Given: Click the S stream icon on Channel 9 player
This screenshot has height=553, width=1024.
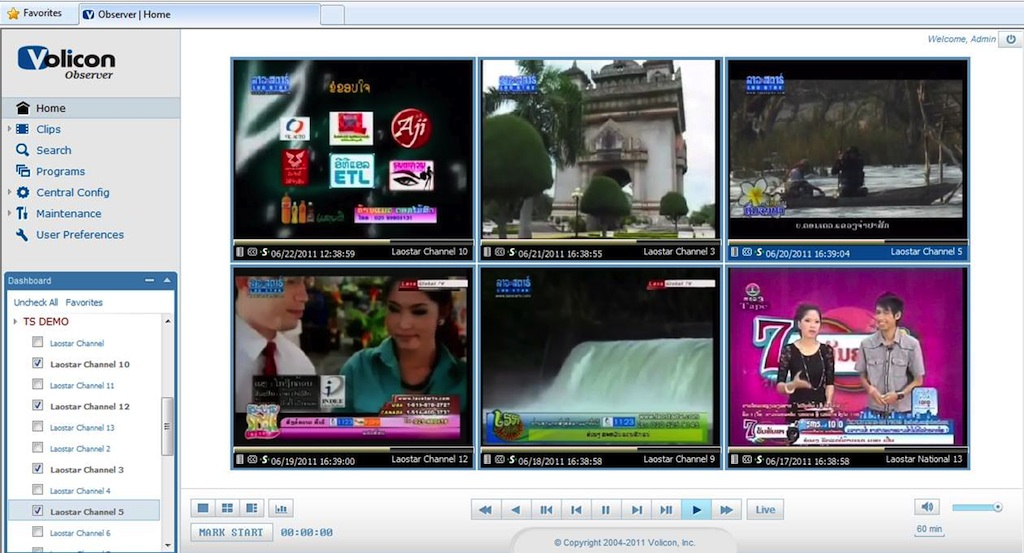Looking at the screenshot, I should (512, 460).
